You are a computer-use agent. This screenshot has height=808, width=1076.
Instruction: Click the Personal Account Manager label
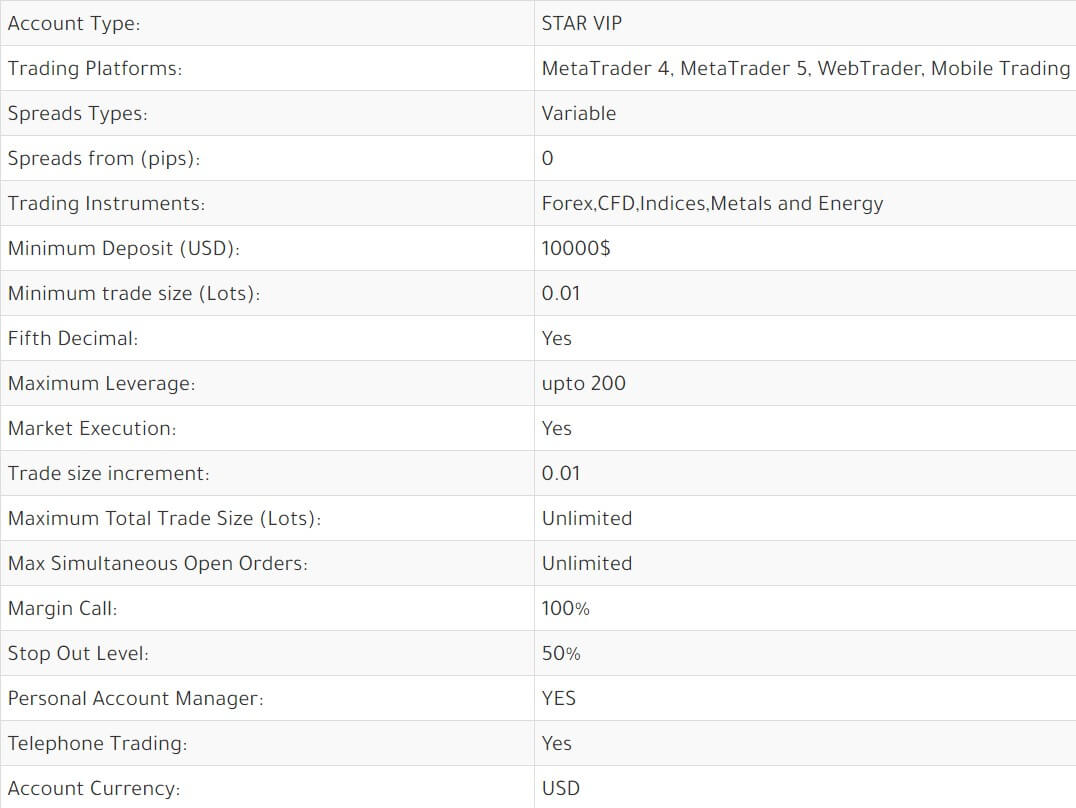coord(135,699)
